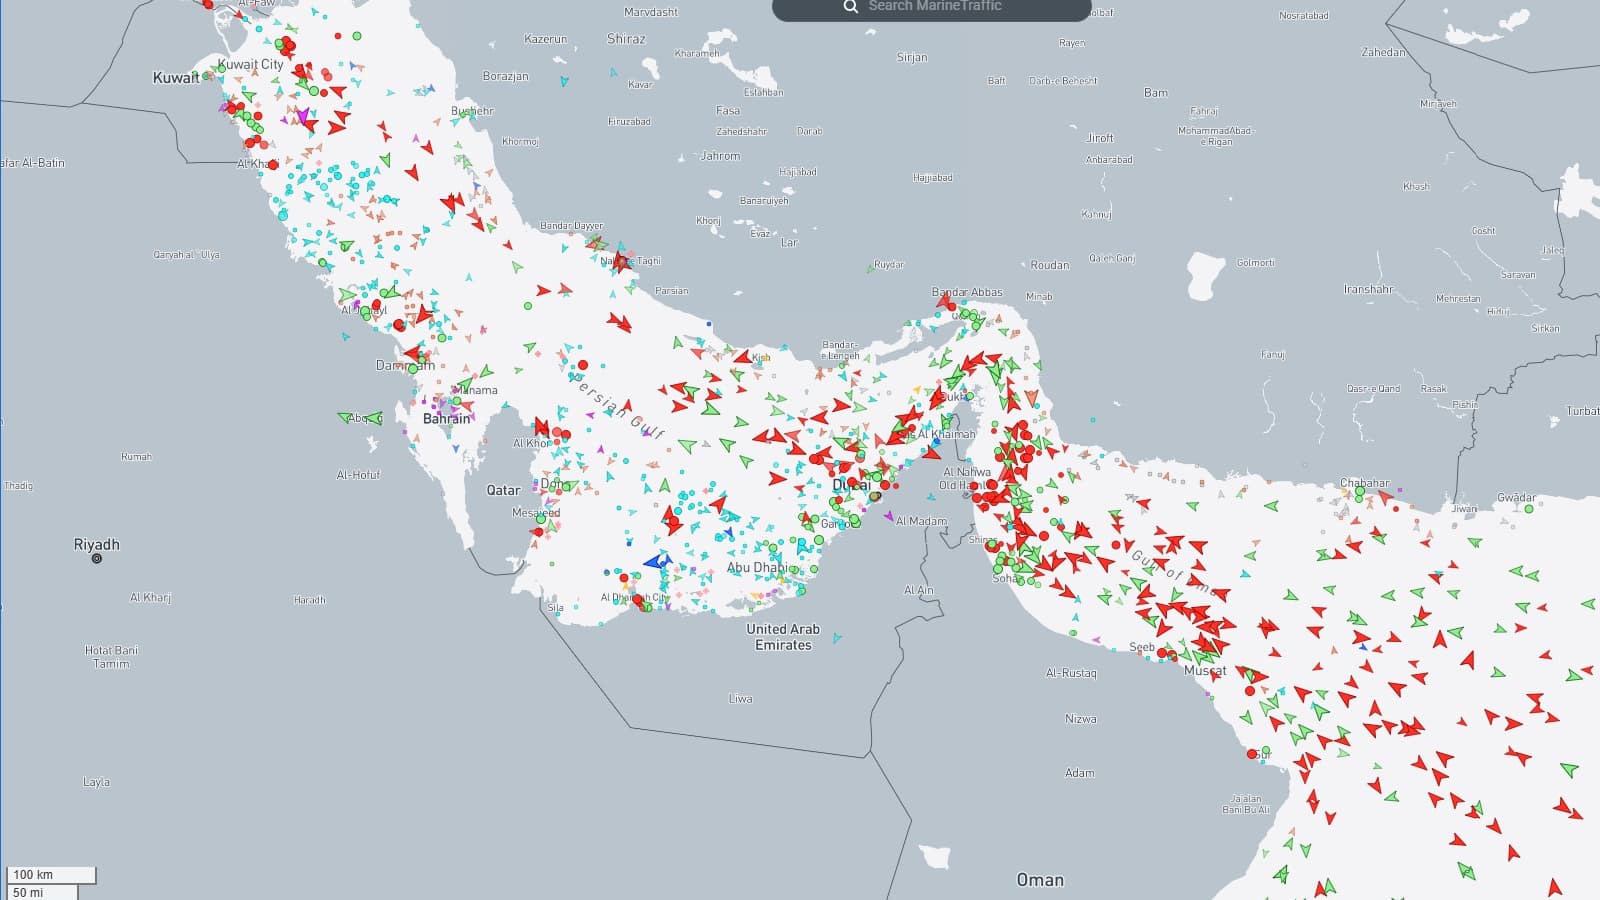This screenshot has width=1600, height=900.
Task: Click the Riyadh city point marker
Action: pos(97,559)
